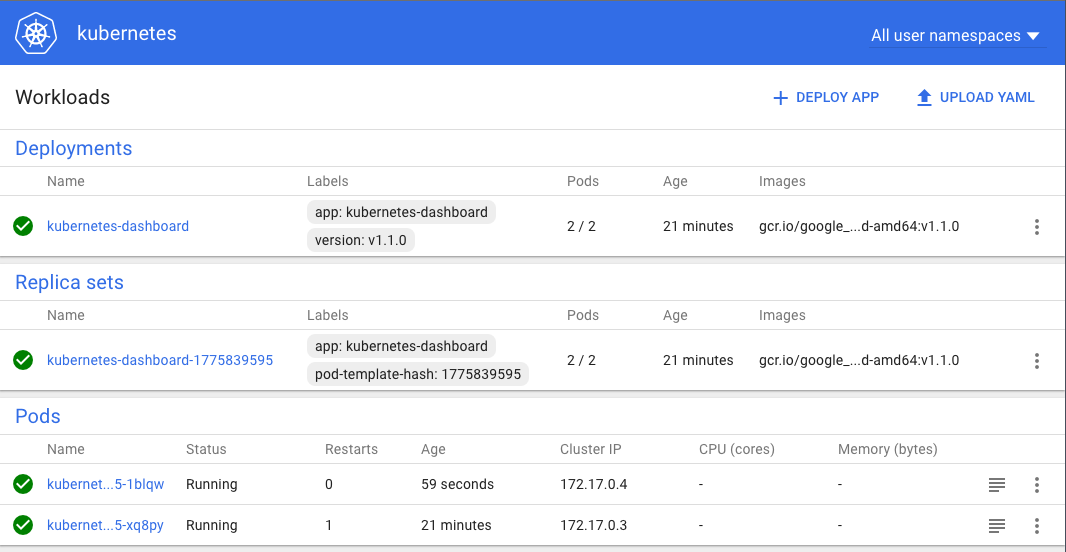The image size is (1066, 552).
Task: View logs icon for 5-1blqw pod
Action: [997, 485]
